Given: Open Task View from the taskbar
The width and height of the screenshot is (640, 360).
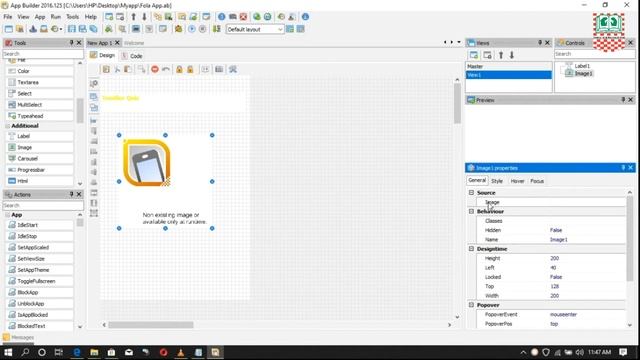Looking at the screenshot, I should click(x=59, y=352).
